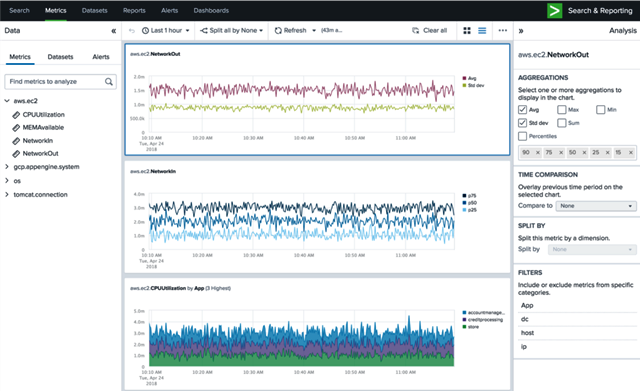The image size is (640, 391).
Task: Remove the 90 percentile tag
Action: (538, 153)
